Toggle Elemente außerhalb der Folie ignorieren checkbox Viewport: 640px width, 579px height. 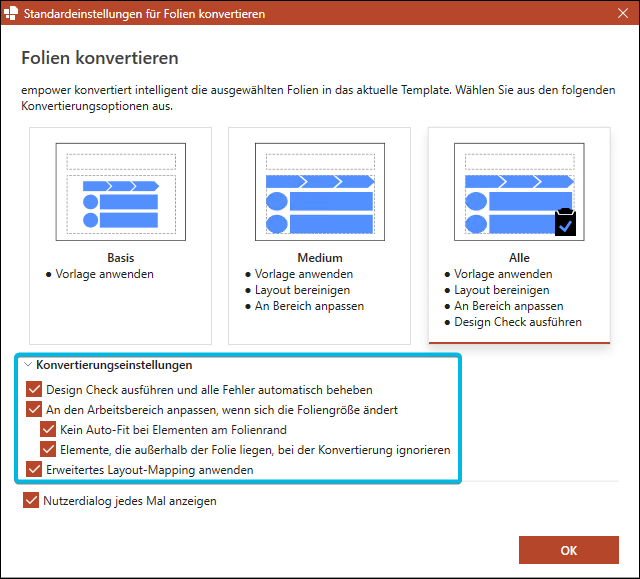48,449
